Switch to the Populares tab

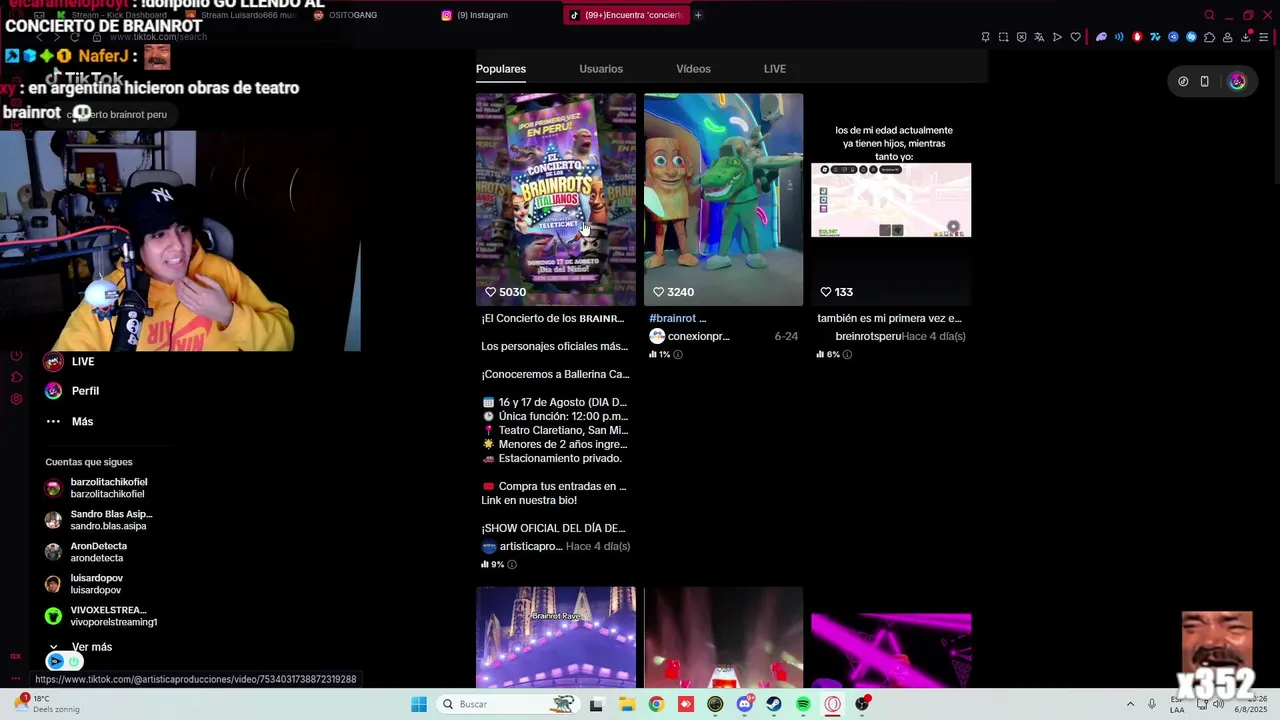pyautogui.click(x=501, y=69)
